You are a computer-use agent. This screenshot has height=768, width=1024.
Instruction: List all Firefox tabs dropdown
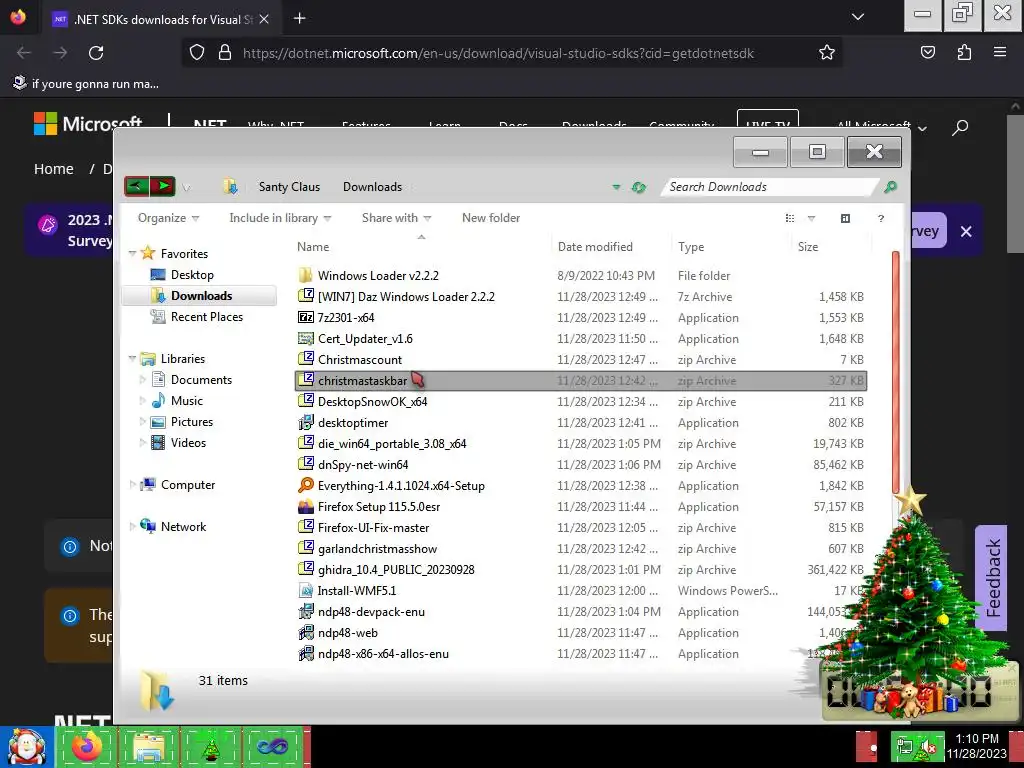857,18
